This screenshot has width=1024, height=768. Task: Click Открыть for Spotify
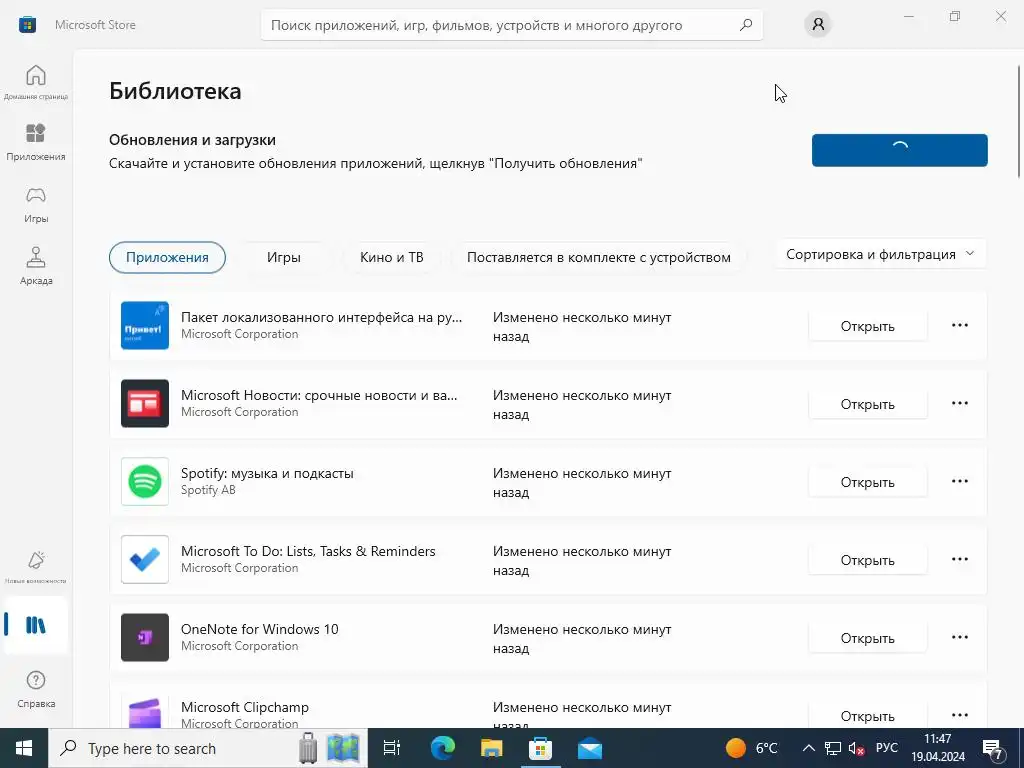867,482
